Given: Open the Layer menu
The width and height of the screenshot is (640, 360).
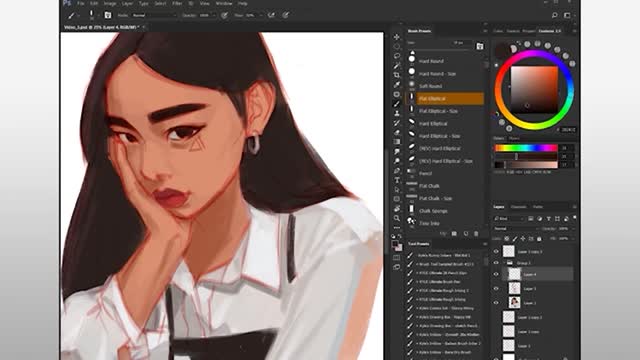Looking at the screenshot, I should (127, 3).
